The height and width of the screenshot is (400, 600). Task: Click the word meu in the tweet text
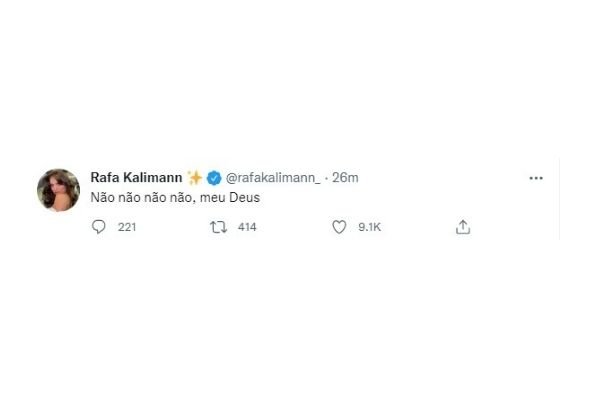tap(212, 199)
